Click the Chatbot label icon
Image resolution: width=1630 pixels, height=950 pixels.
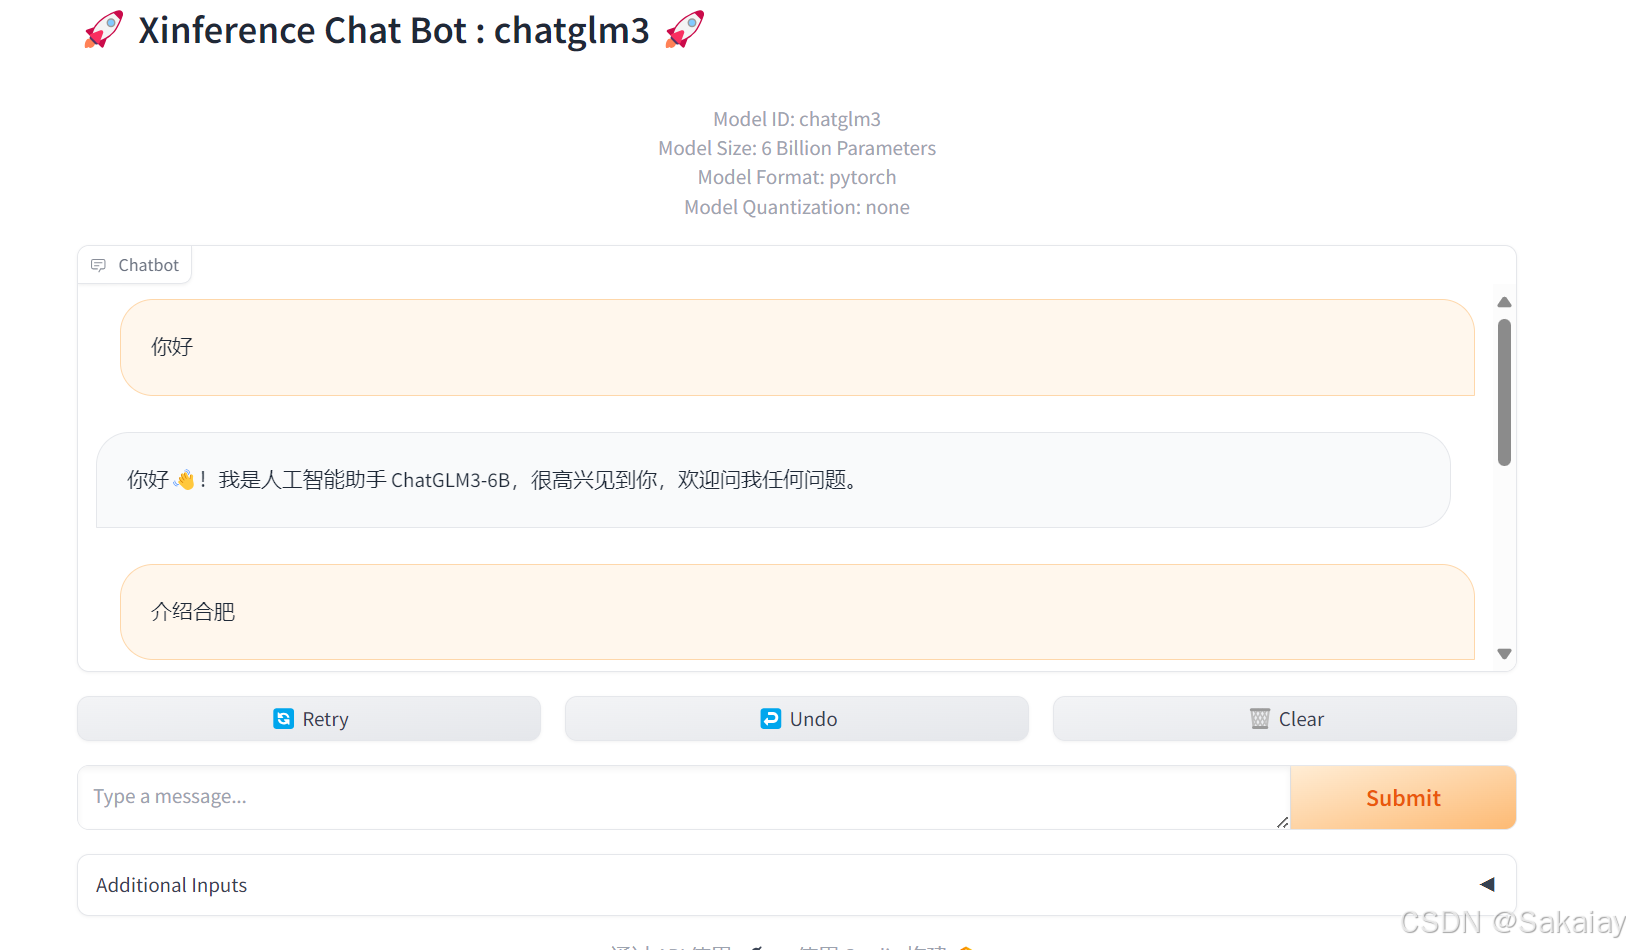point(98,265)
